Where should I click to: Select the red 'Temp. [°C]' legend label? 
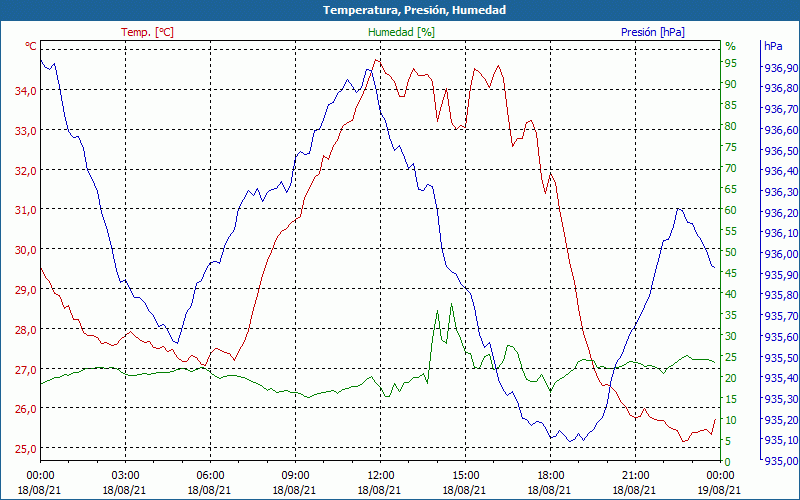[147, 32]
